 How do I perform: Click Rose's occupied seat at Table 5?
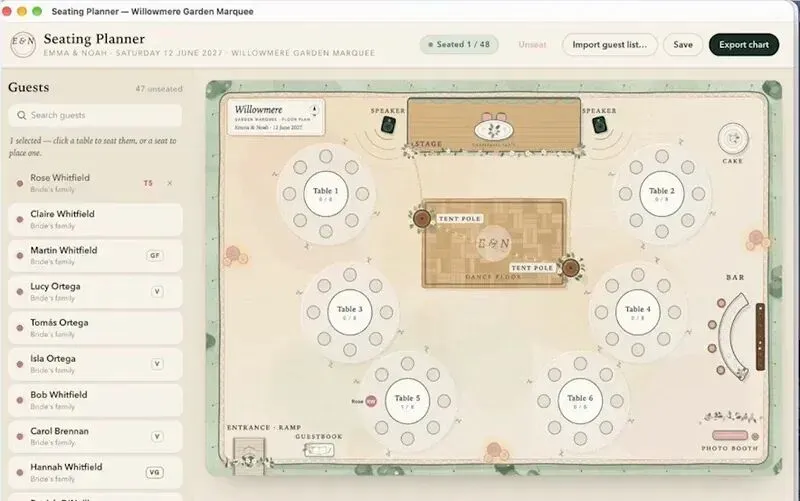click(371, 402)
